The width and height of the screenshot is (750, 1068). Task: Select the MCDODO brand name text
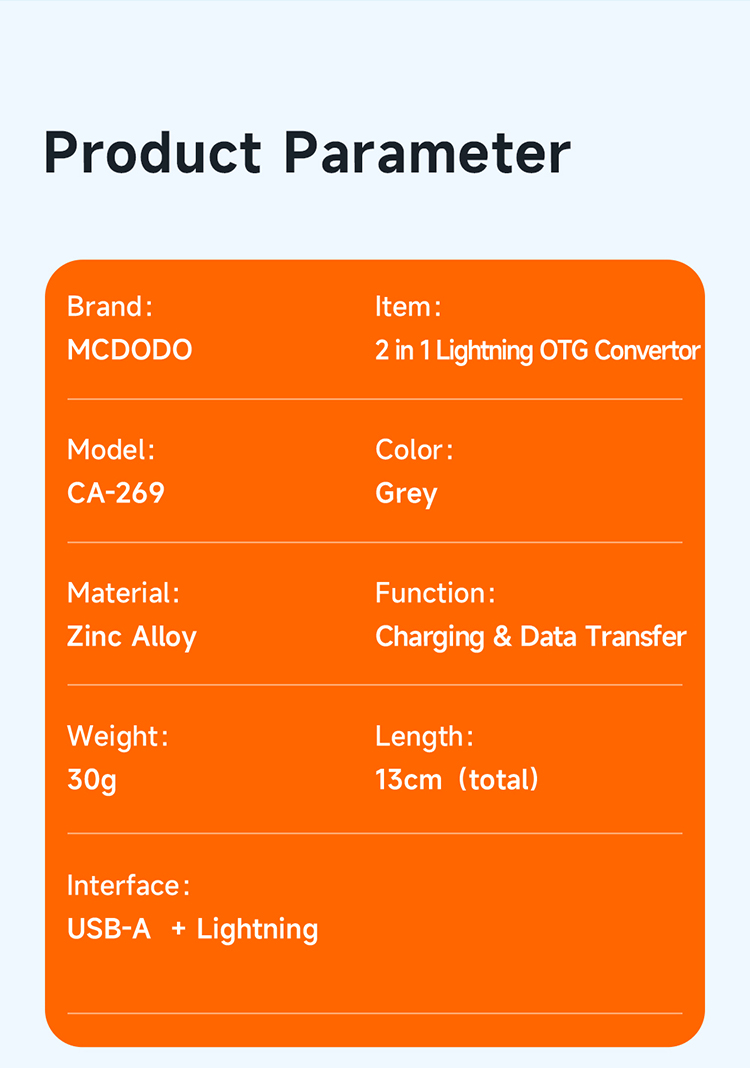click(x=129, y=350)
